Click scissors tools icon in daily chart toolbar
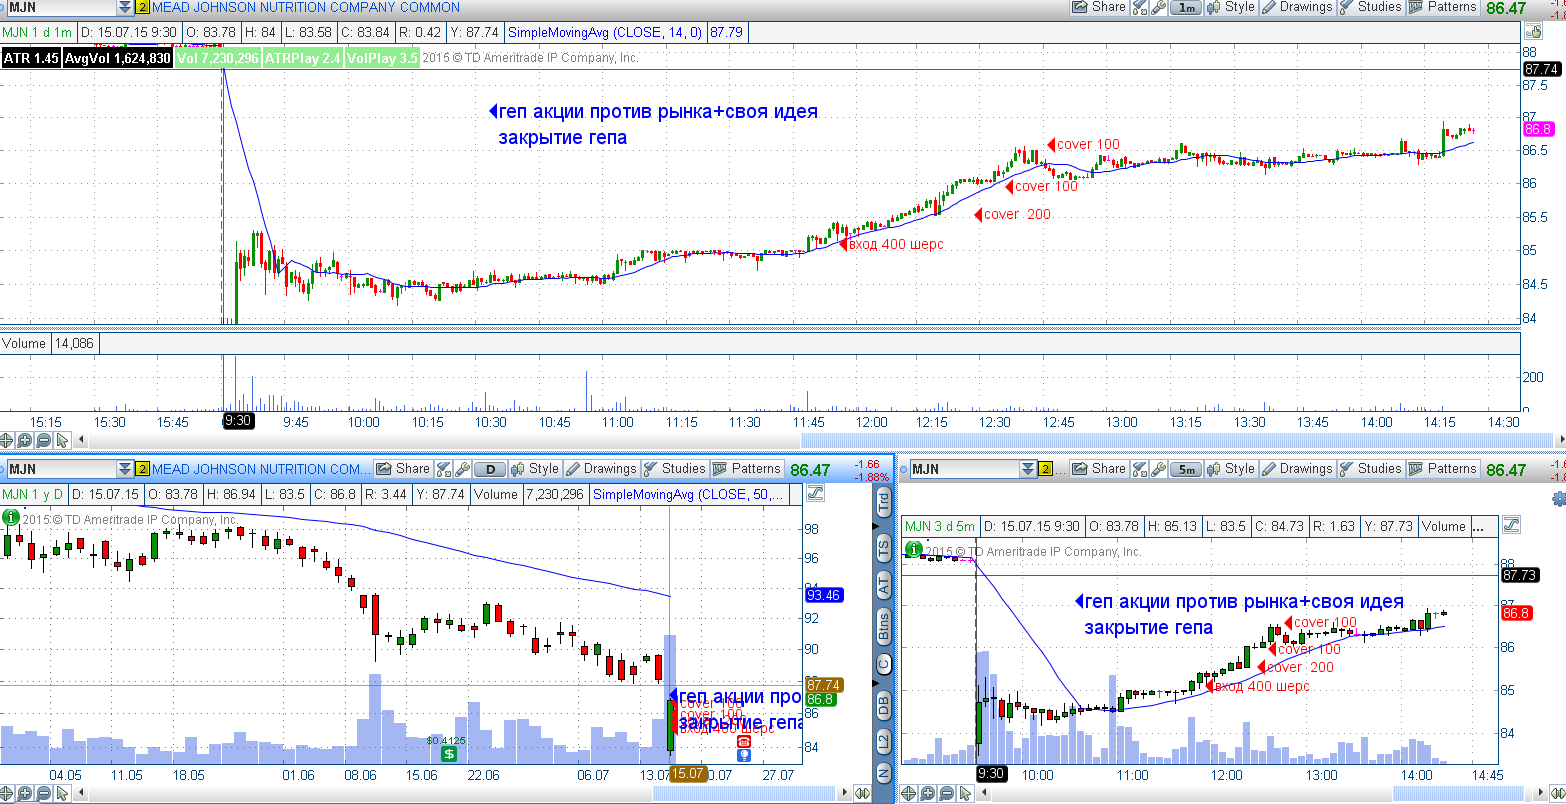1566x804 pixels. tap(444, 468)
